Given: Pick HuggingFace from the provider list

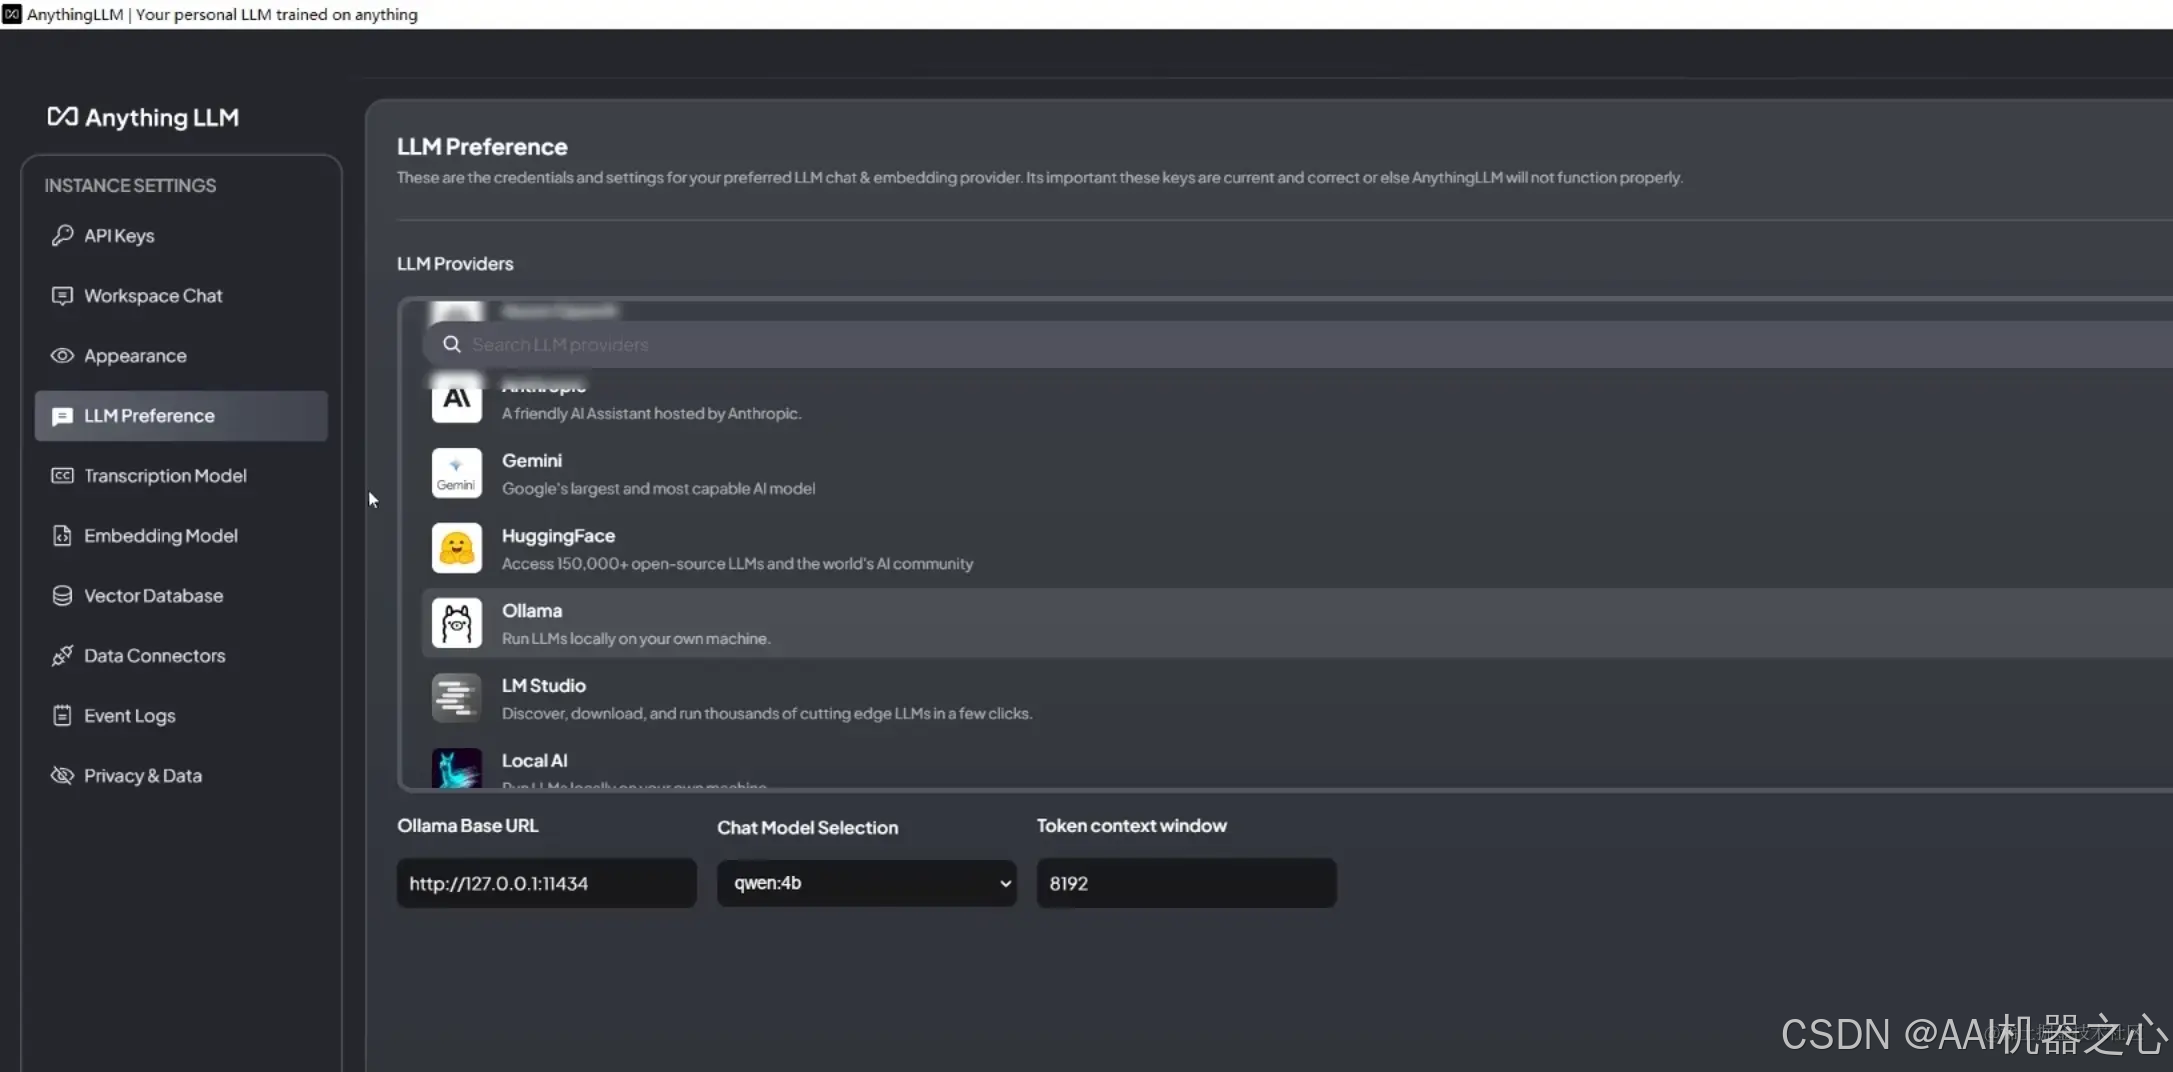Looking at the screenshot, I should (x=1297, y=548).
